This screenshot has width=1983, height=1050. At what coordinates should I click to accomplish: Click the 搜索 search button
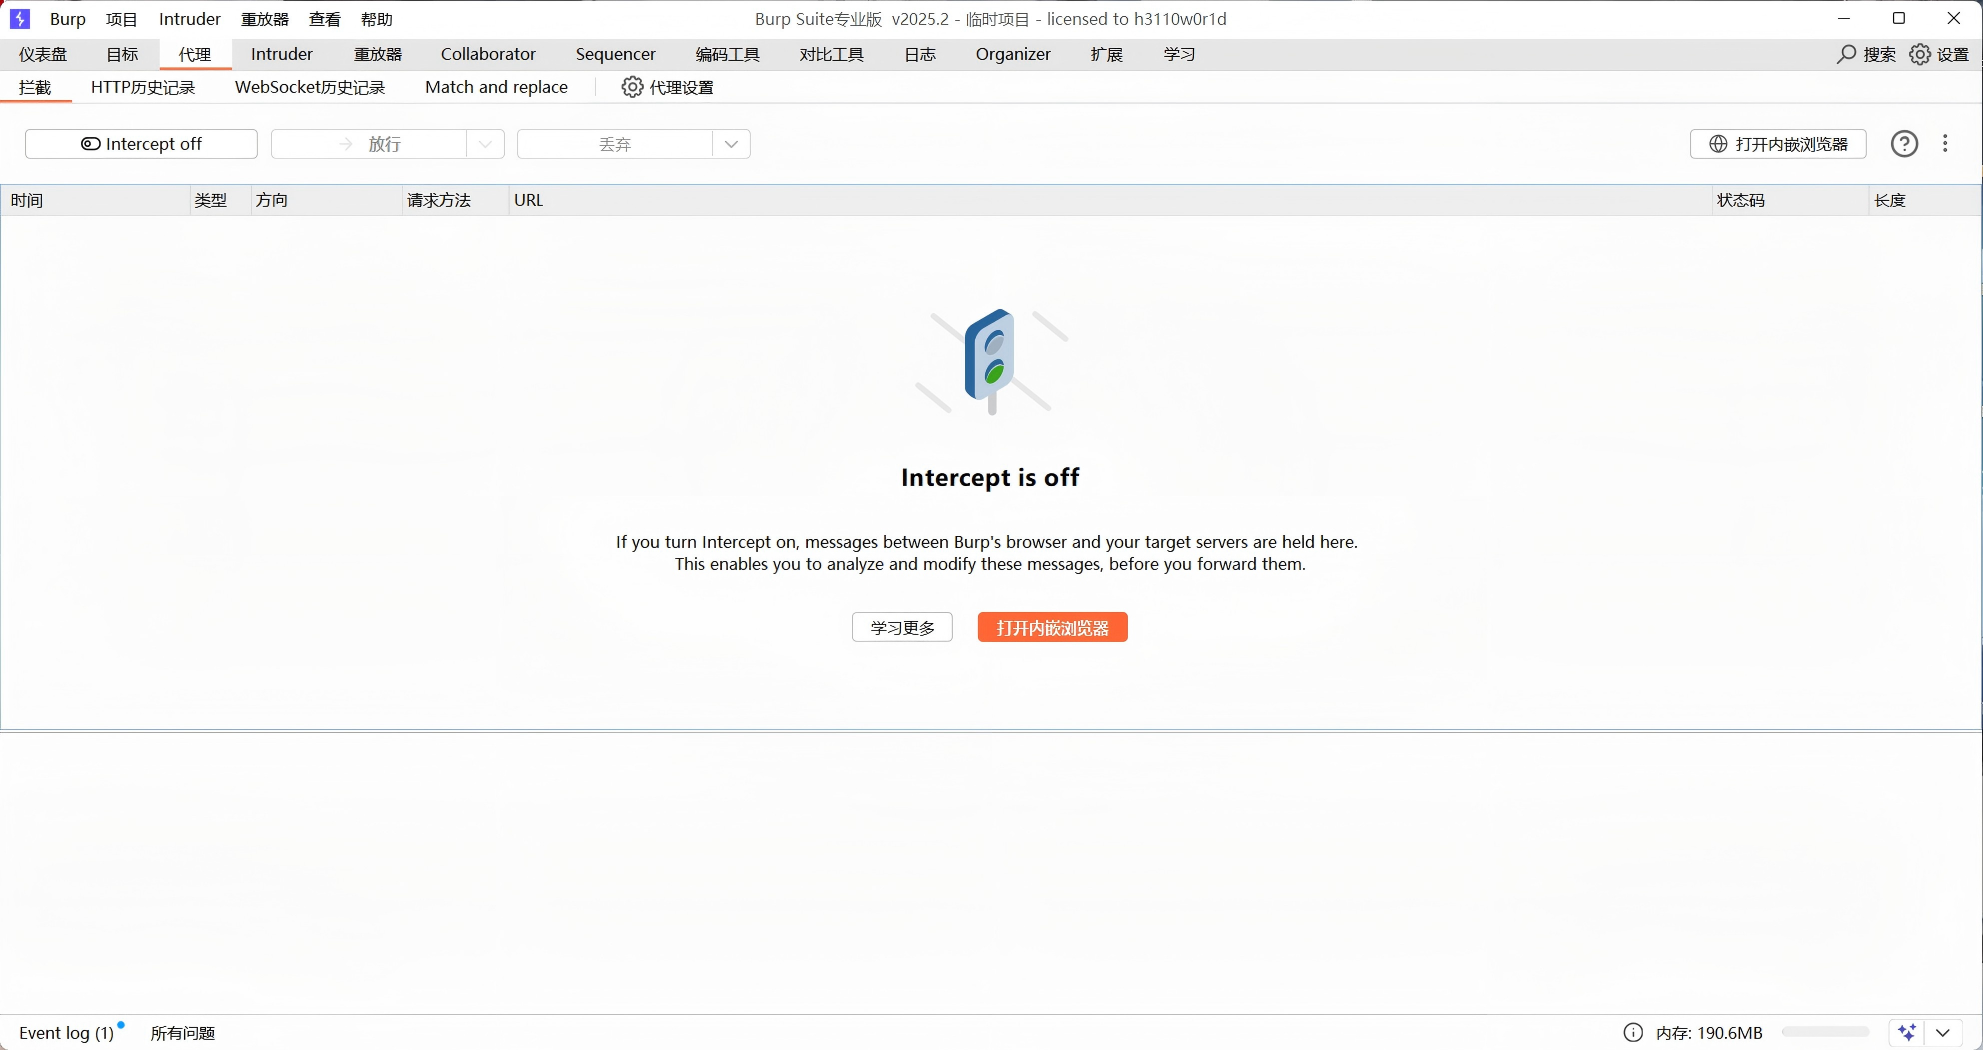(1866, 54)
